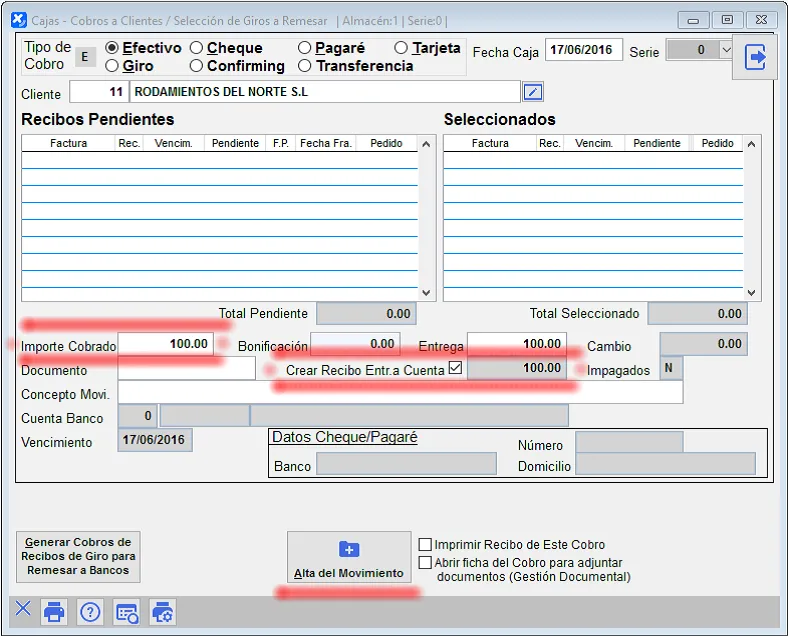Click the printer icon in bottom toolbar
788x636 pixels.
pyautogui.click(x=54, y=612)
